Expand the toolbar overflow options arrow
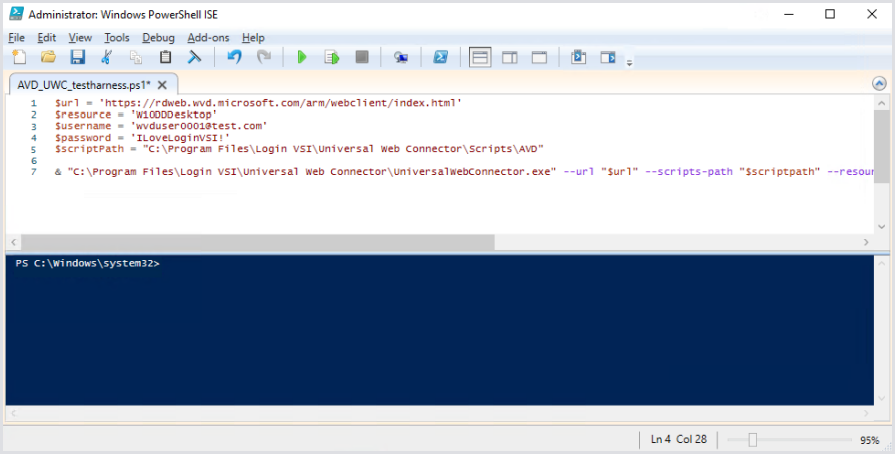The image size is (895, 454). click(x=629, y=62)
